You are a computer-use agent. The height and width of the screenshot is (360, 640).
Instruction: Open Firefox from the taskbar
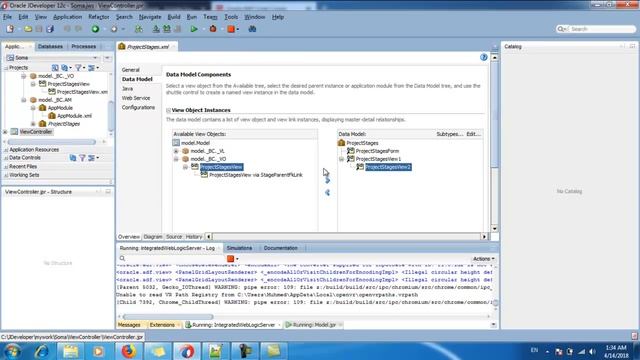tap(128, 351)
